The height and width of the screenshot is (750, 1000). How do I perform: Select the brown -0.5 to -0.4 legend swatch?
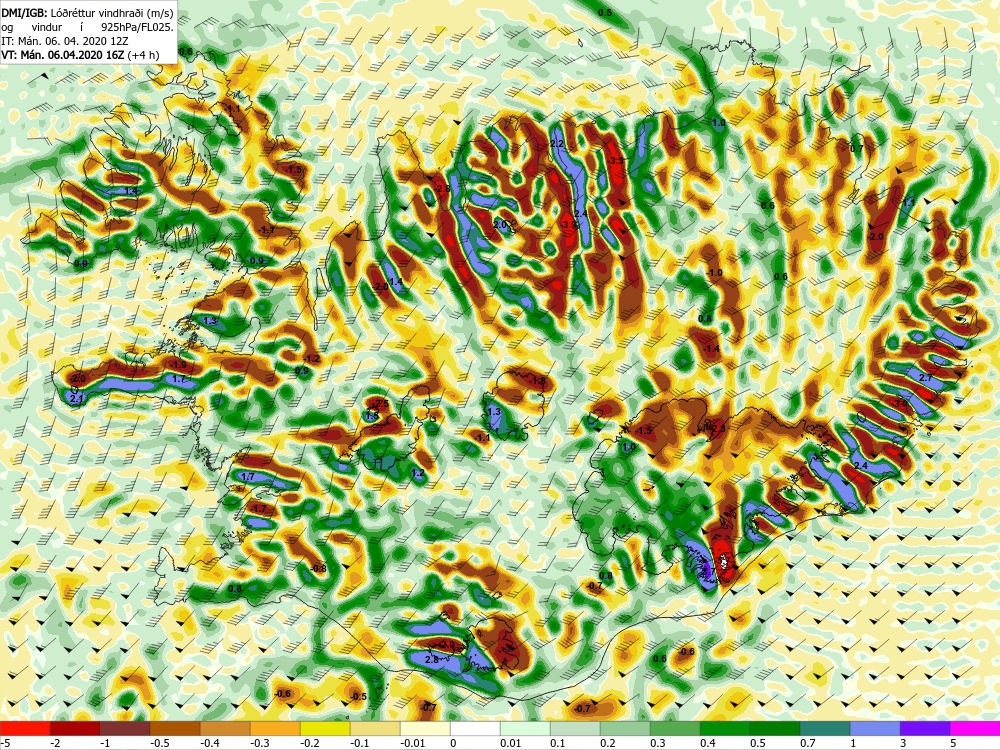pos(175,728)
